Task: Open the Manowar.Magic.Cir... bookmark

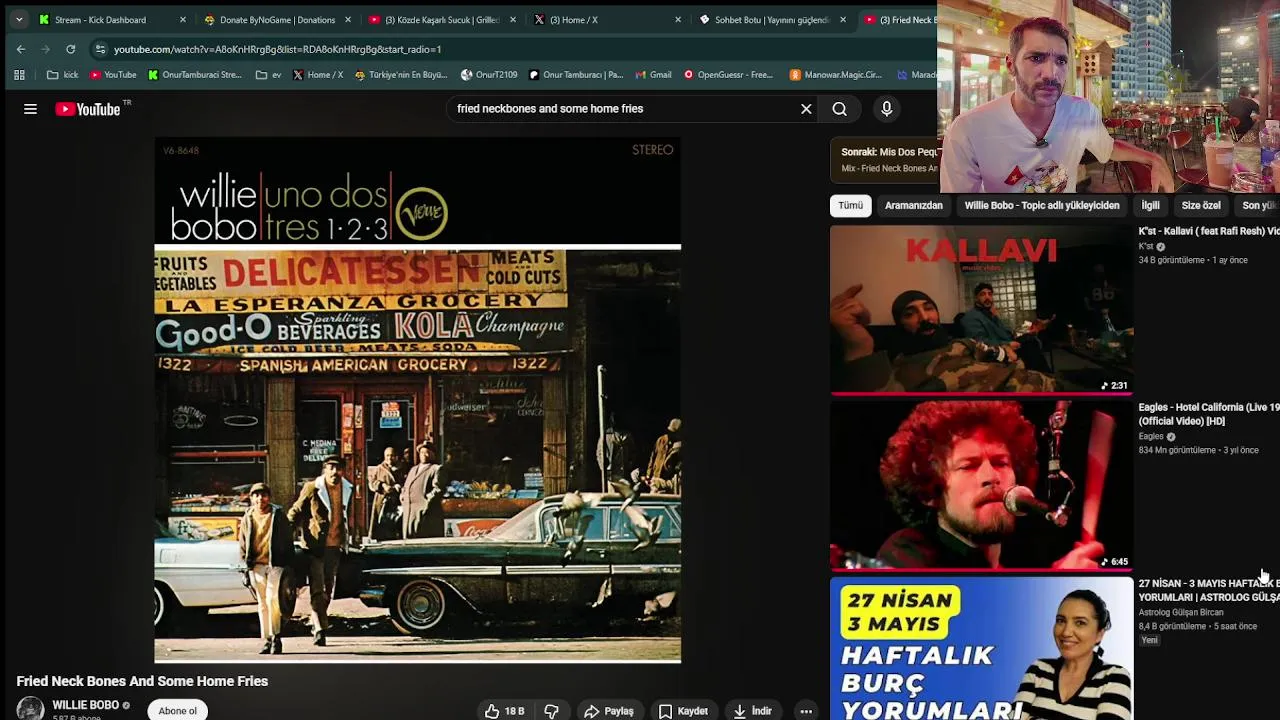Action: coord(836,74)
